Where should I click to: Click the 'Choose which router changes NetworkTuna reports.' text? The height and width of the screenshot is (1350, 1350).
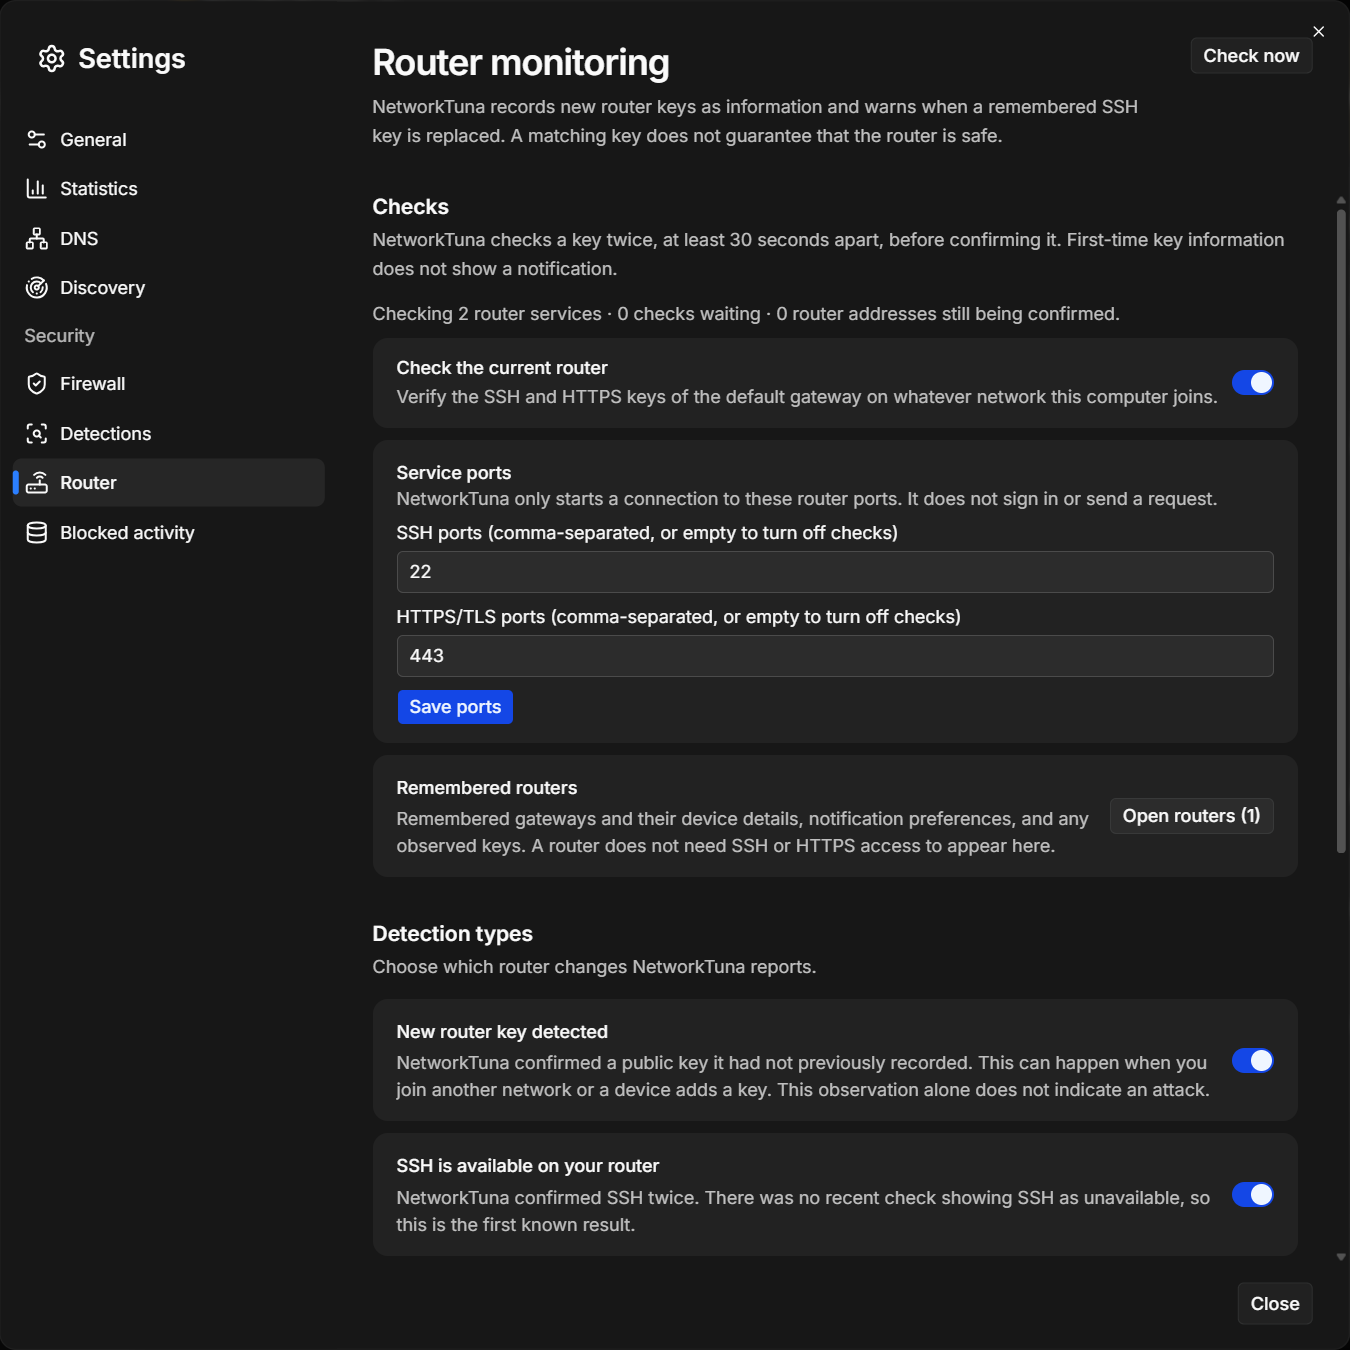(595, 967)
